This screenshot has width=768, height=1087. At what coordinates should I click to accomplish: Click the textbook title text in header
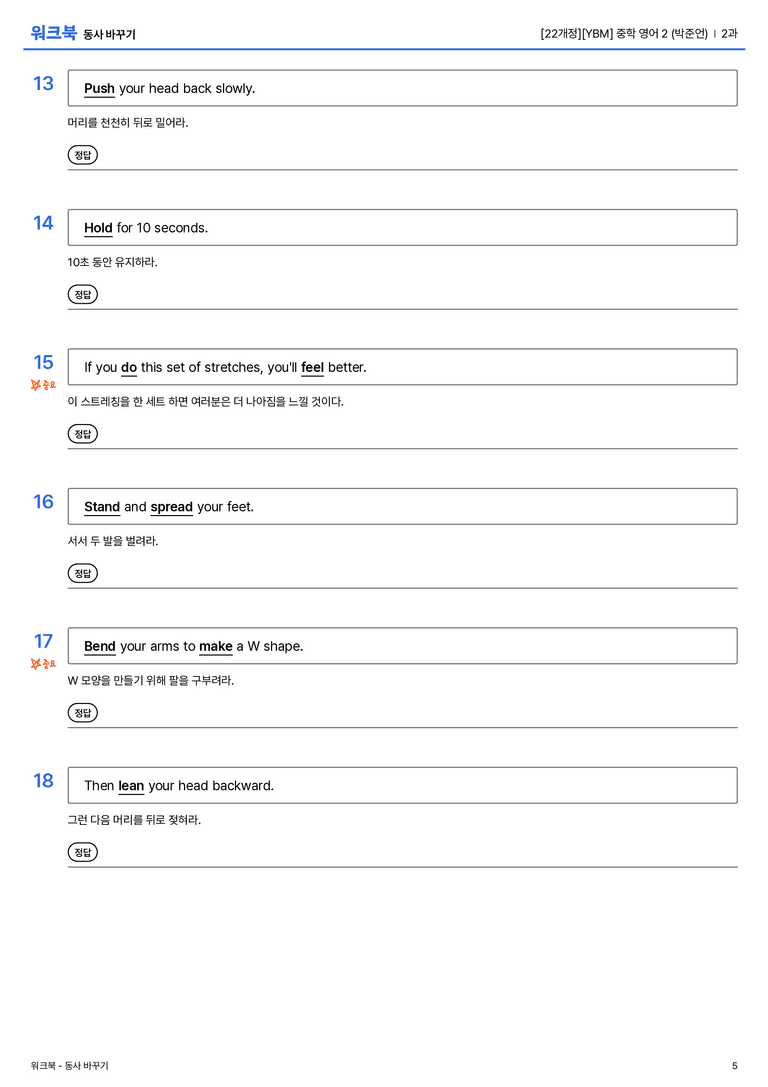click(624, 33)
